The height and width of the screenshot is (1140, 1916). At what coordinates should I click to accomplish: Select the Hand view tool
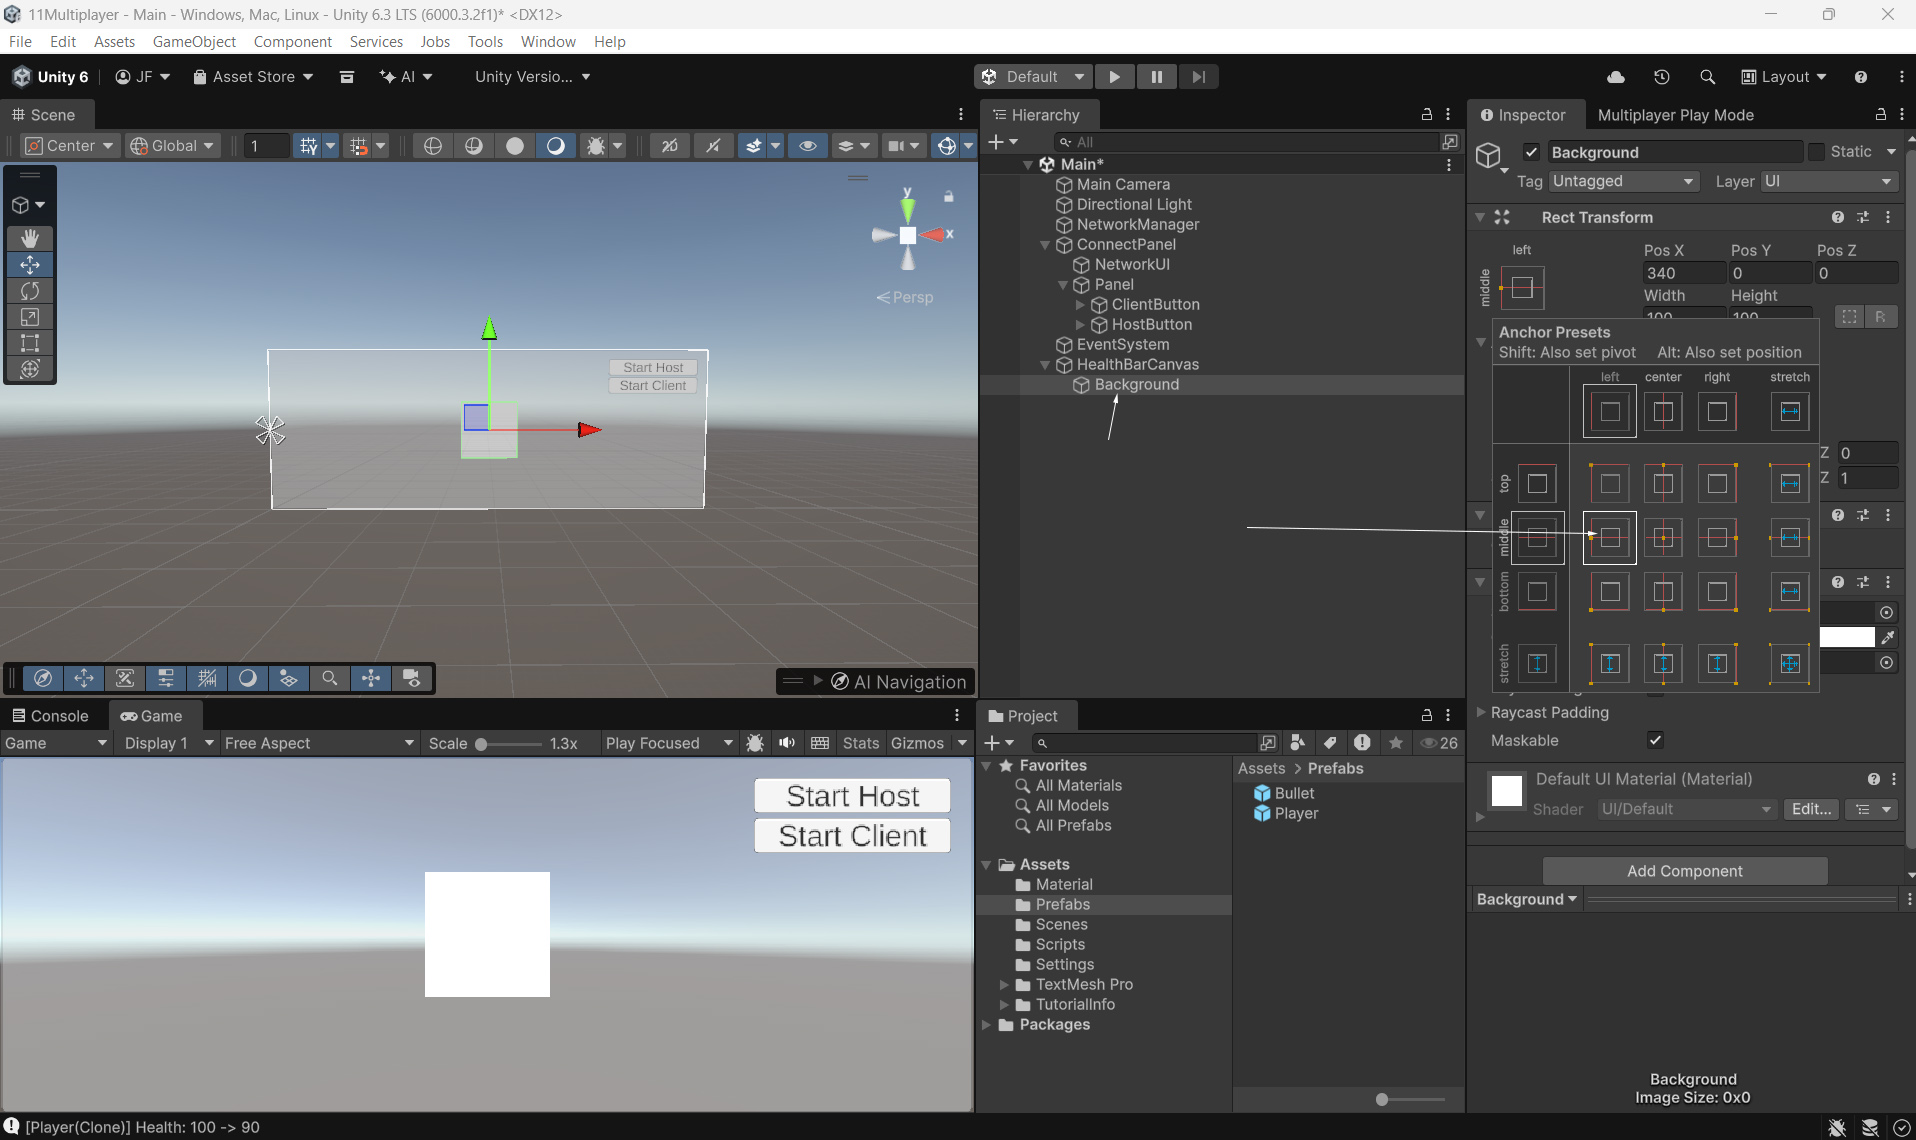pyautogui.click(x=30, y=238)
